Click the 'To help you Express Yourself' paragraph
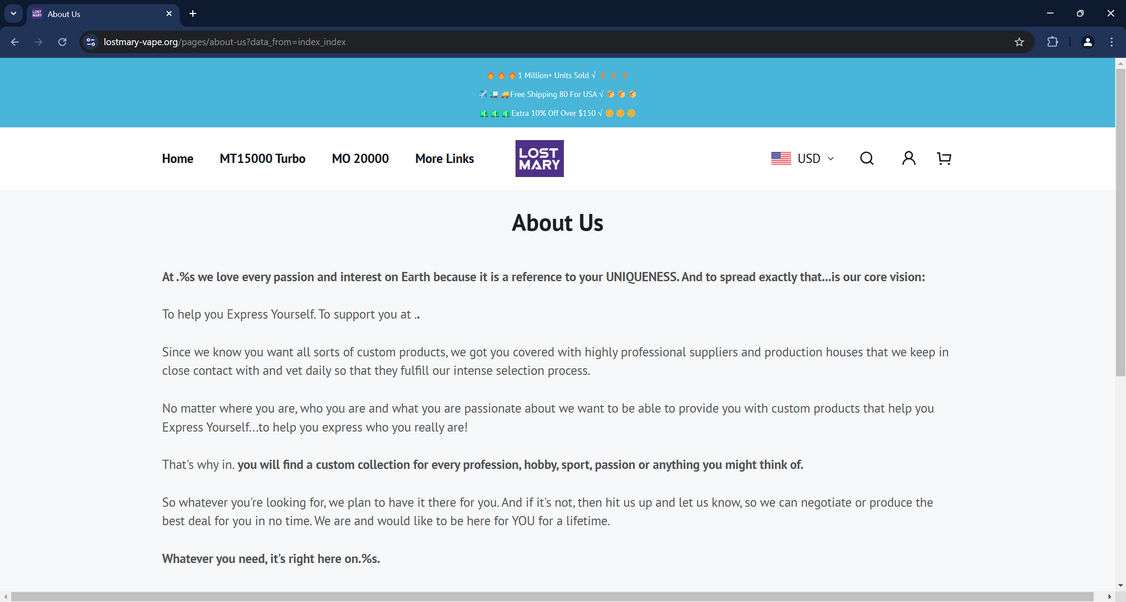1126x602 pixels. click(291, 314)
